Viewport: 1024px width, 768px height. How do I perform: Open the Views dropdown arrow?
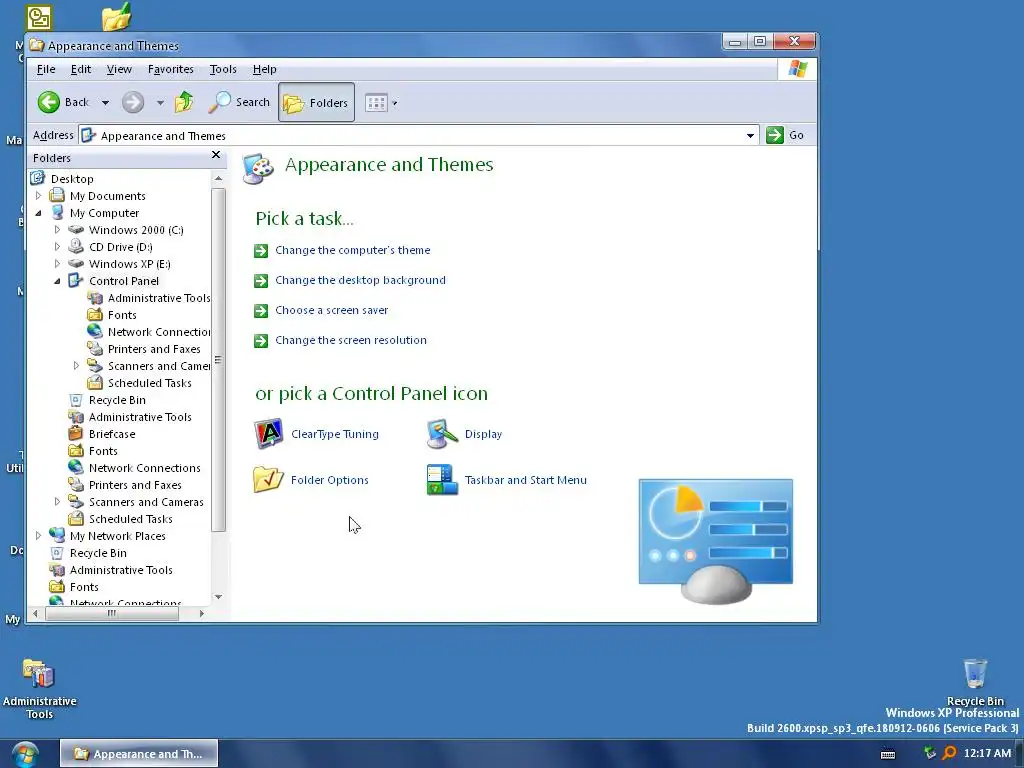pyautogui.click(x=394, y=103)
